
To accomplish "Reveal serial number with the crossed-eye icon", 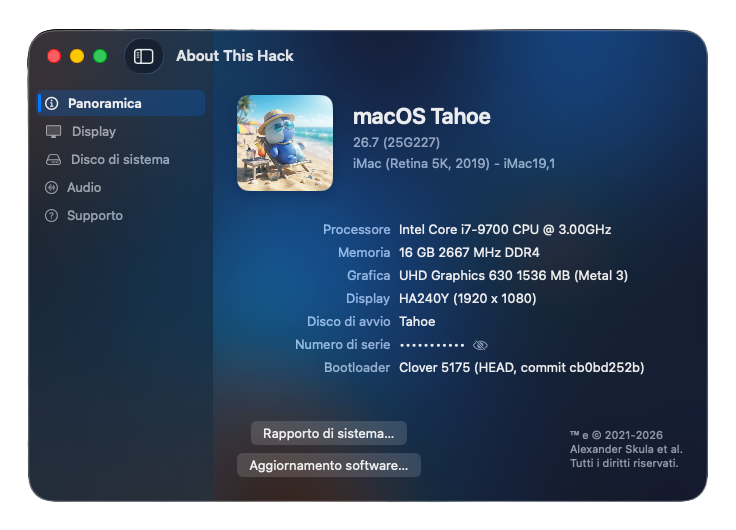I will (480, 346).
